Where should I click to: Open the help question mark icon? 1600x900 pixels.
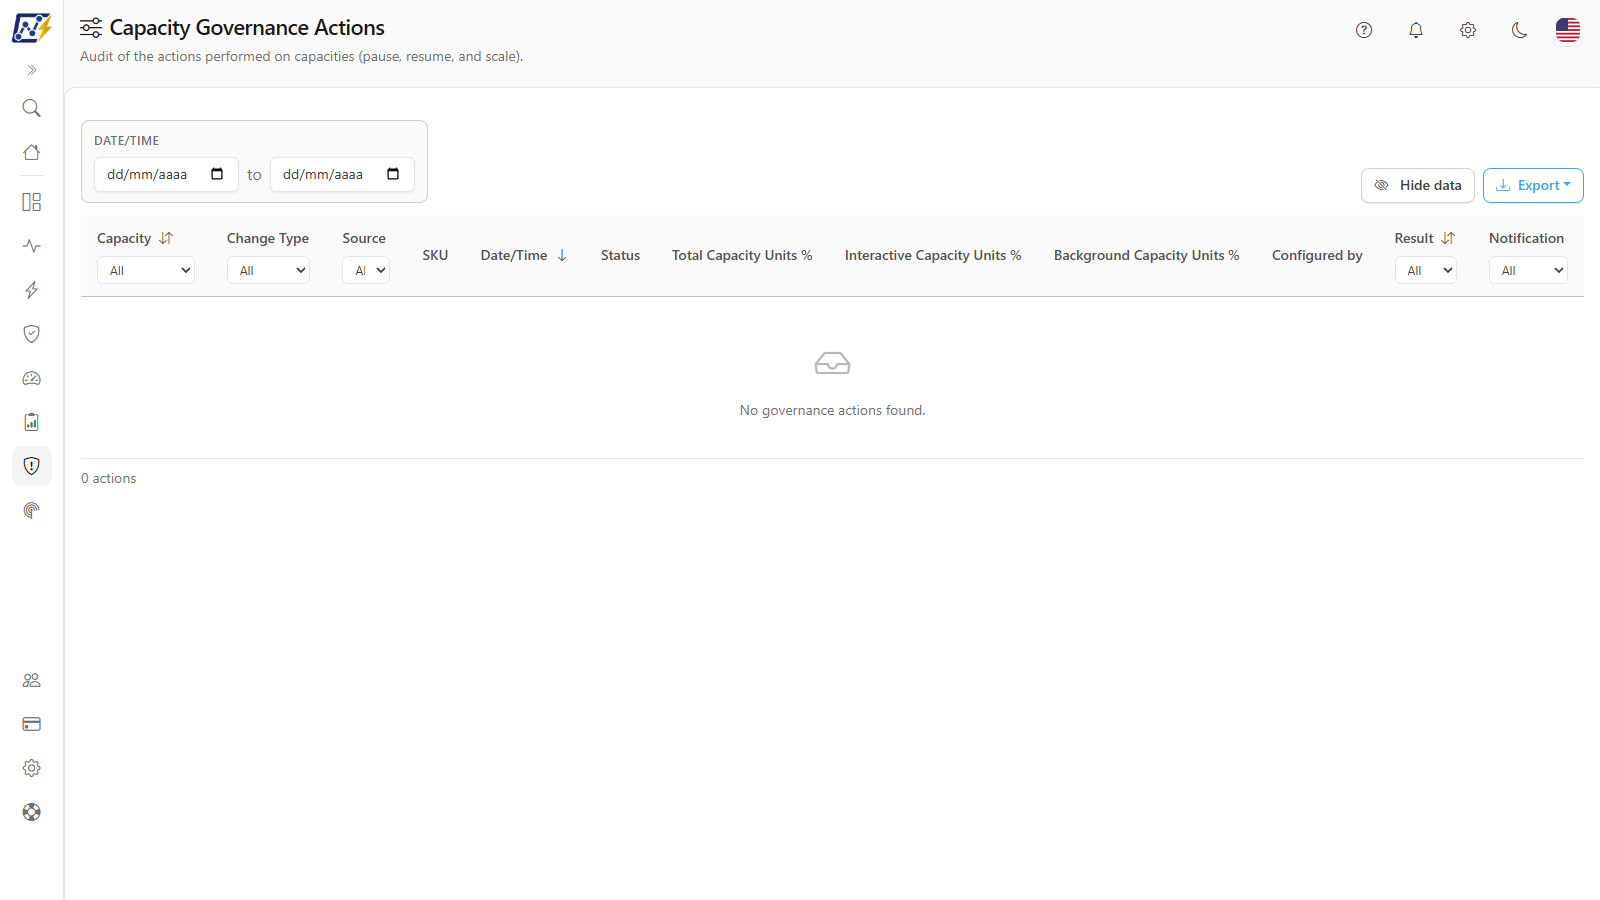click(1364, 30)
